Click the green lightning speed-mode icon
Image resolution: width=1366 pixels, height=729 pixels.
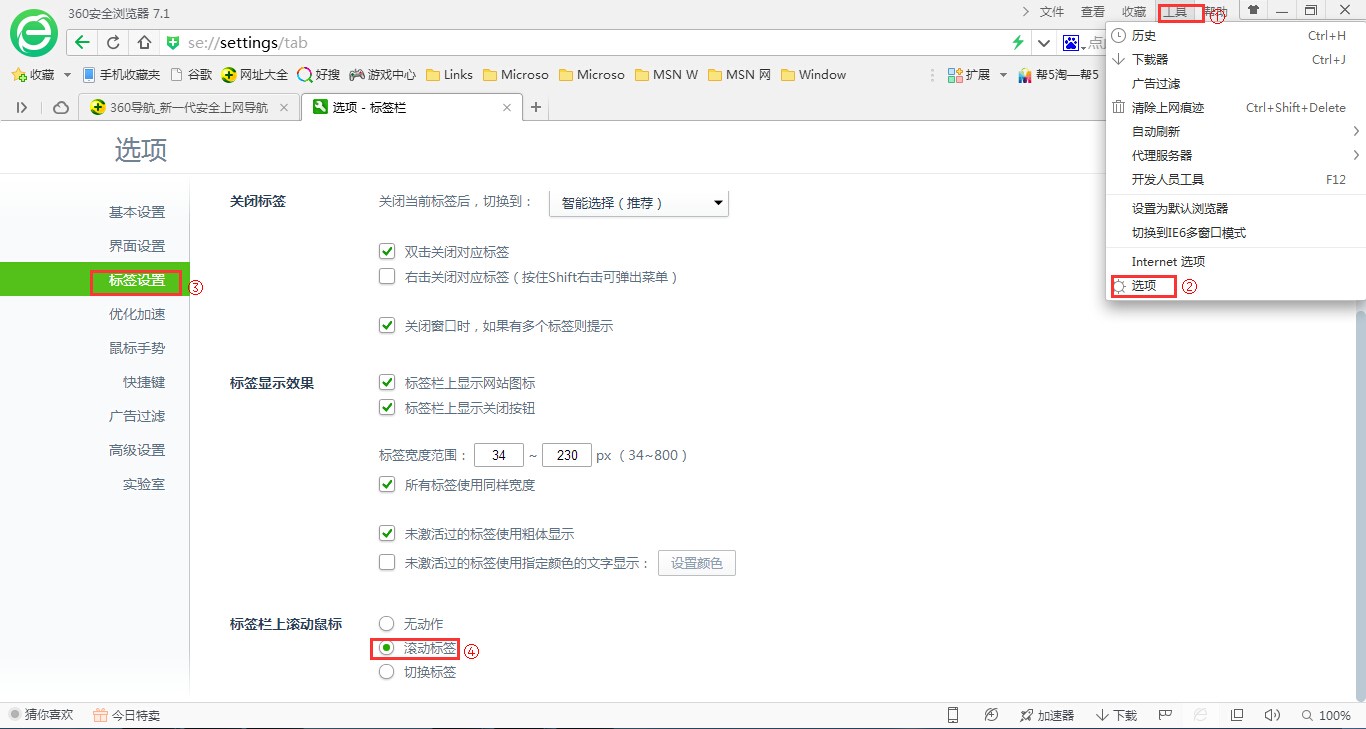(x=1018, y=43)
